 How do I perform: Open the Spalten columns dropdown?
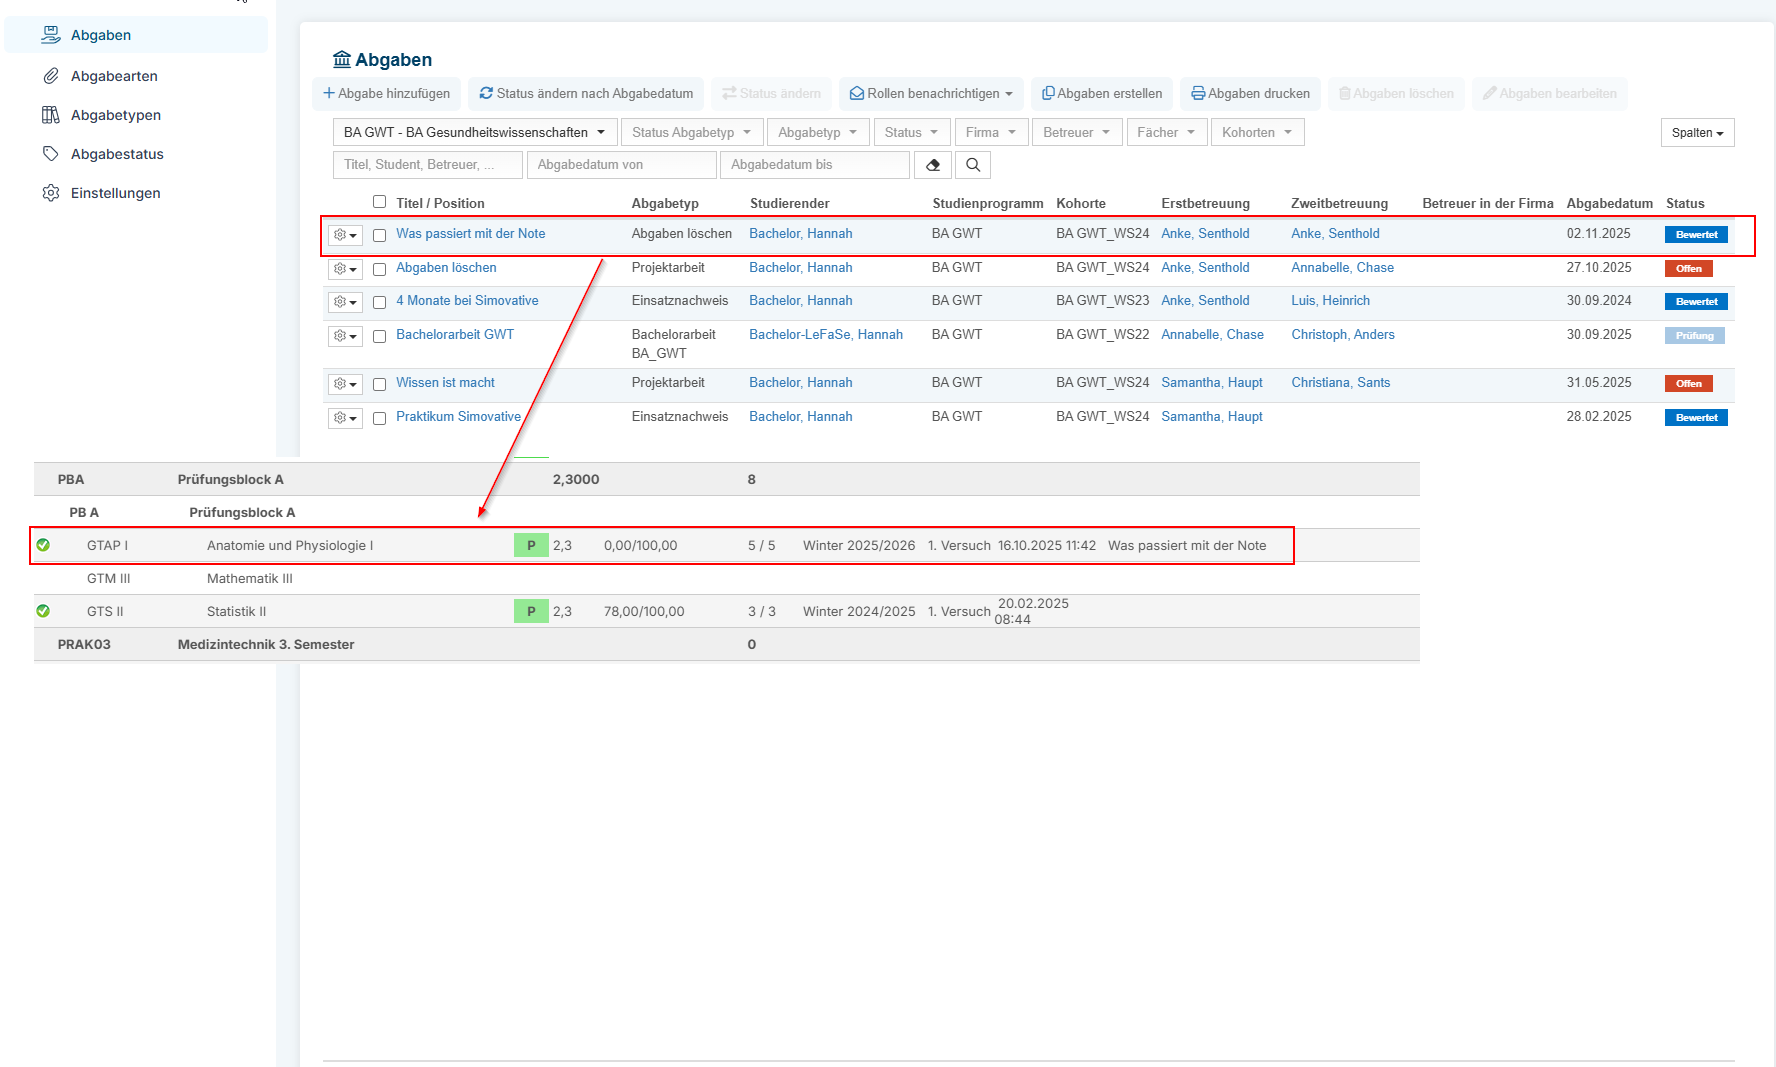coord(1698,133)
